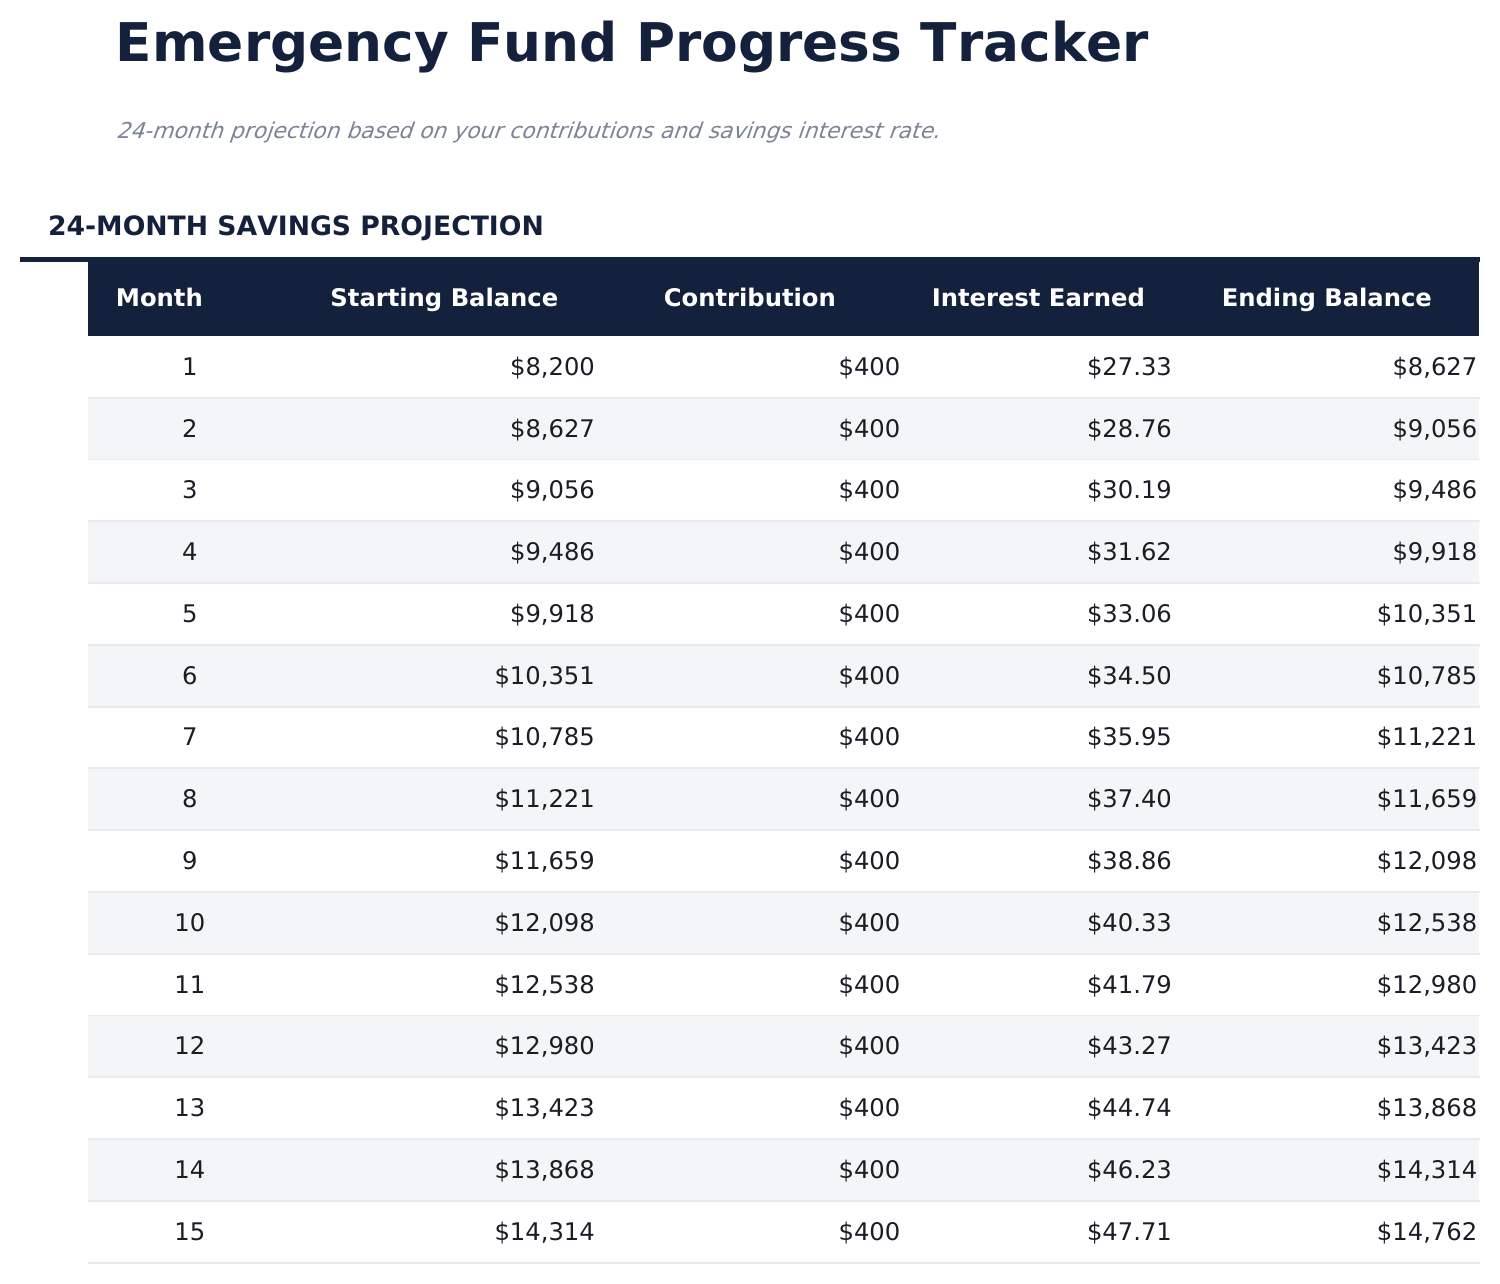Click the month 10 row number
The width and height of the screenshot is (1500, 1284).
click(189, 923)
